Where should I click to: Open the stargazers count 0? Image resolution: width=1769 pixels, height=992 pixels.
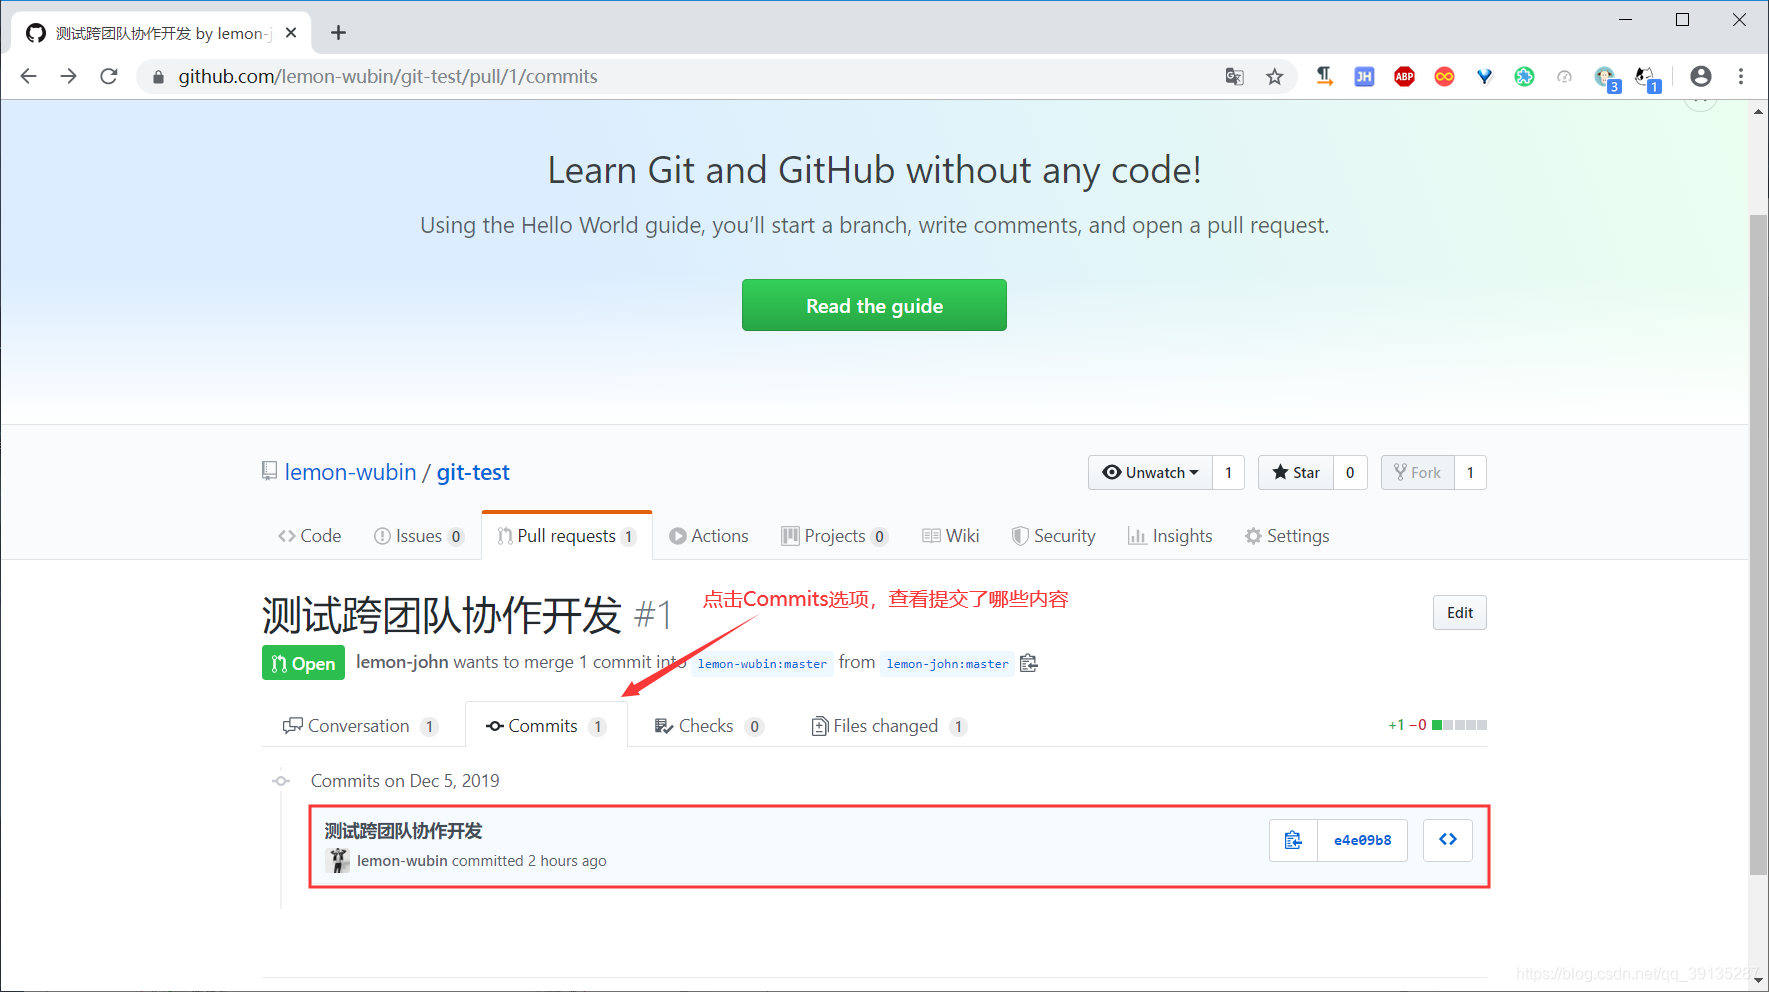tap(1350, 472)
